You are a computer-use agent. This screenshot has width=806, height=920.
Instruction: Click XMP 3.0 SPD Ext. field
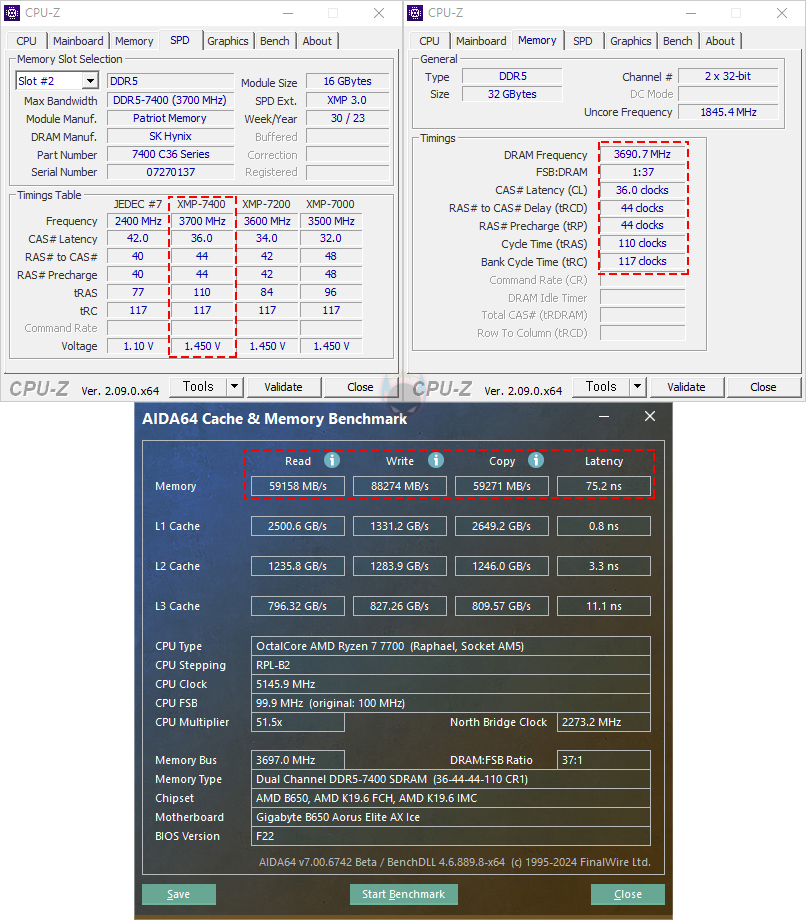point(348,100)
